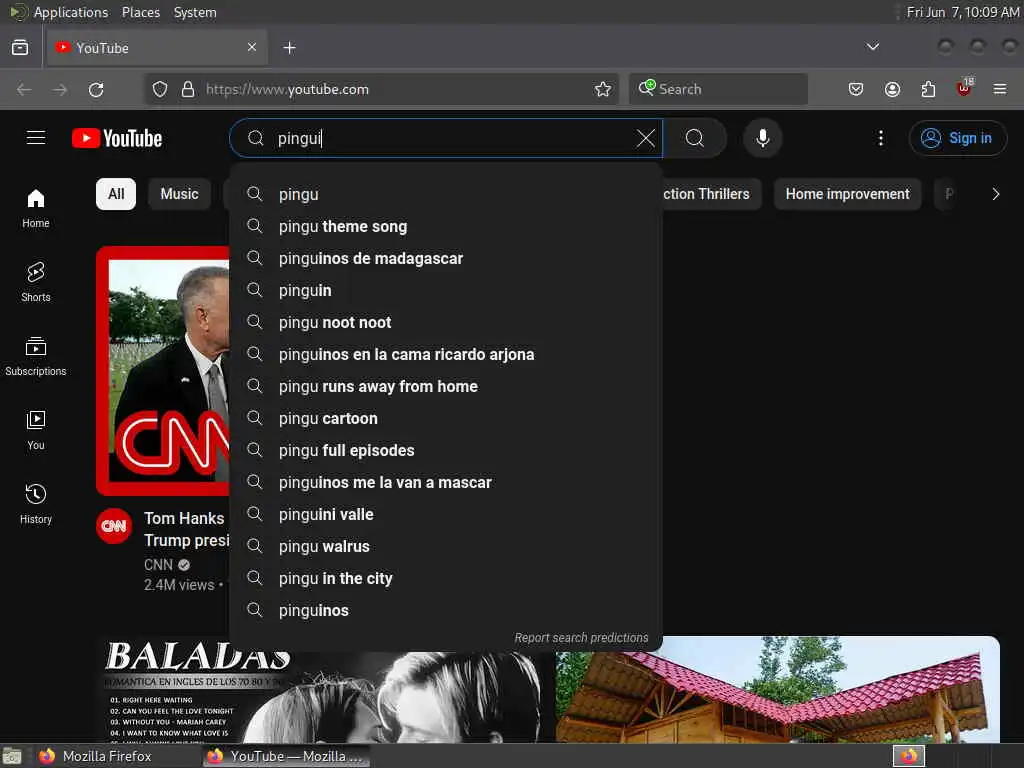The image size is (1024, 768).
Task: Bookmark this page with the star
Action: click(x=603, y=89)
